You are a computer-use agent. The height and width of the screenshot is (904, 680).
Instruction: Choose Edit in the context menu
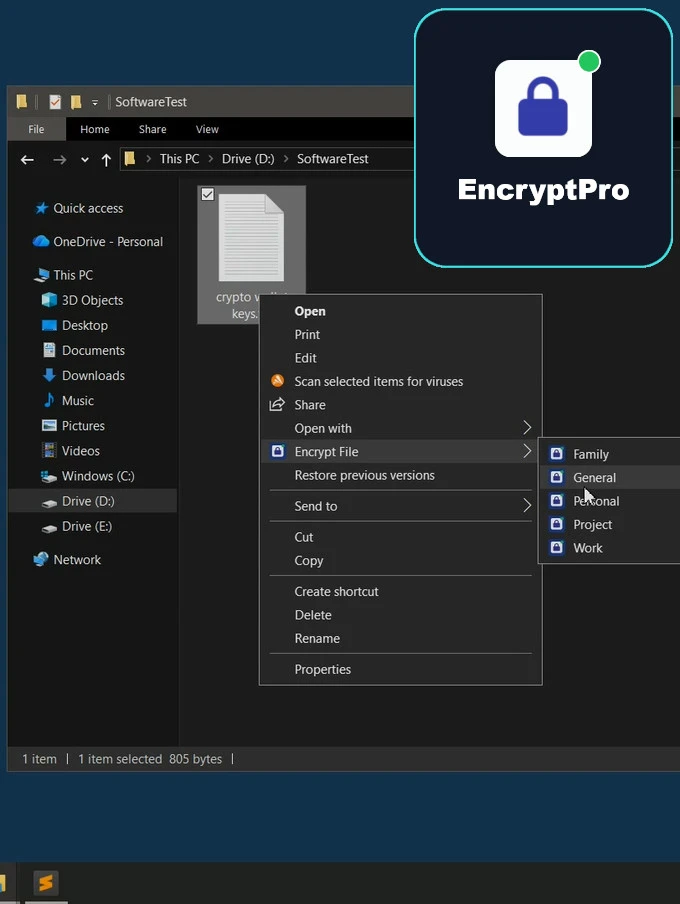coord(401,358)
